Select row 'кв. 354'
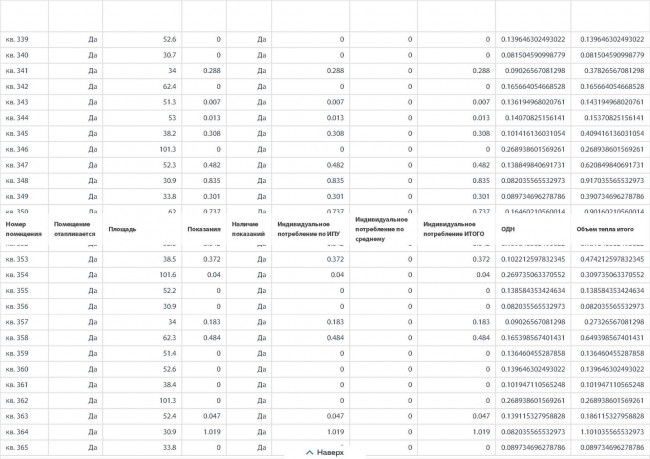Viewport: 650px width, 459px height. pos(325,275)
